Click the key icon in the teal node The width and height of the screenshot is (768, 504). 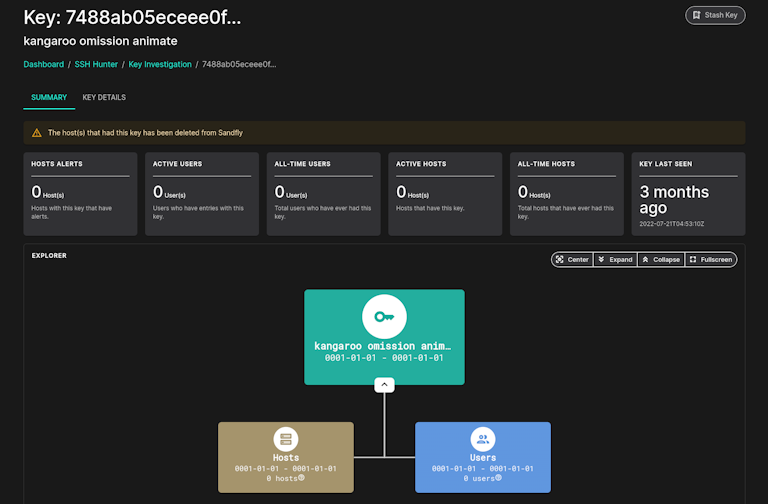point(384,316)
